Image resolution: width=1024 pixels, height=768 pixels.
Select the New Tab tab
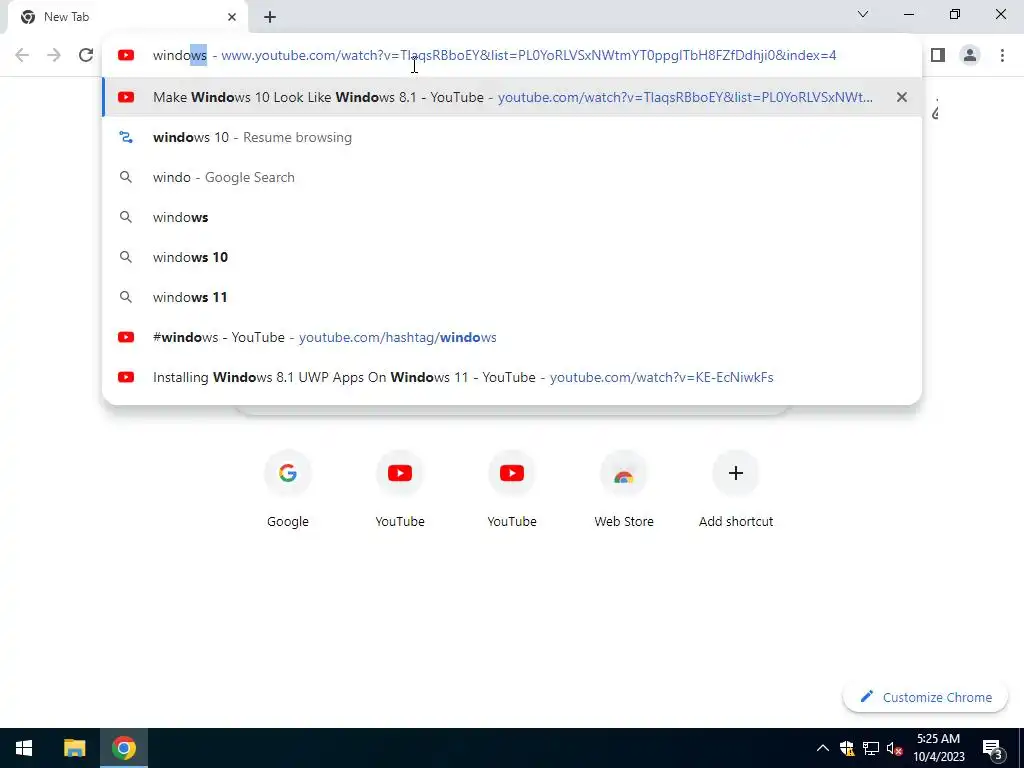pyautogui.click(x=127, y=17)
